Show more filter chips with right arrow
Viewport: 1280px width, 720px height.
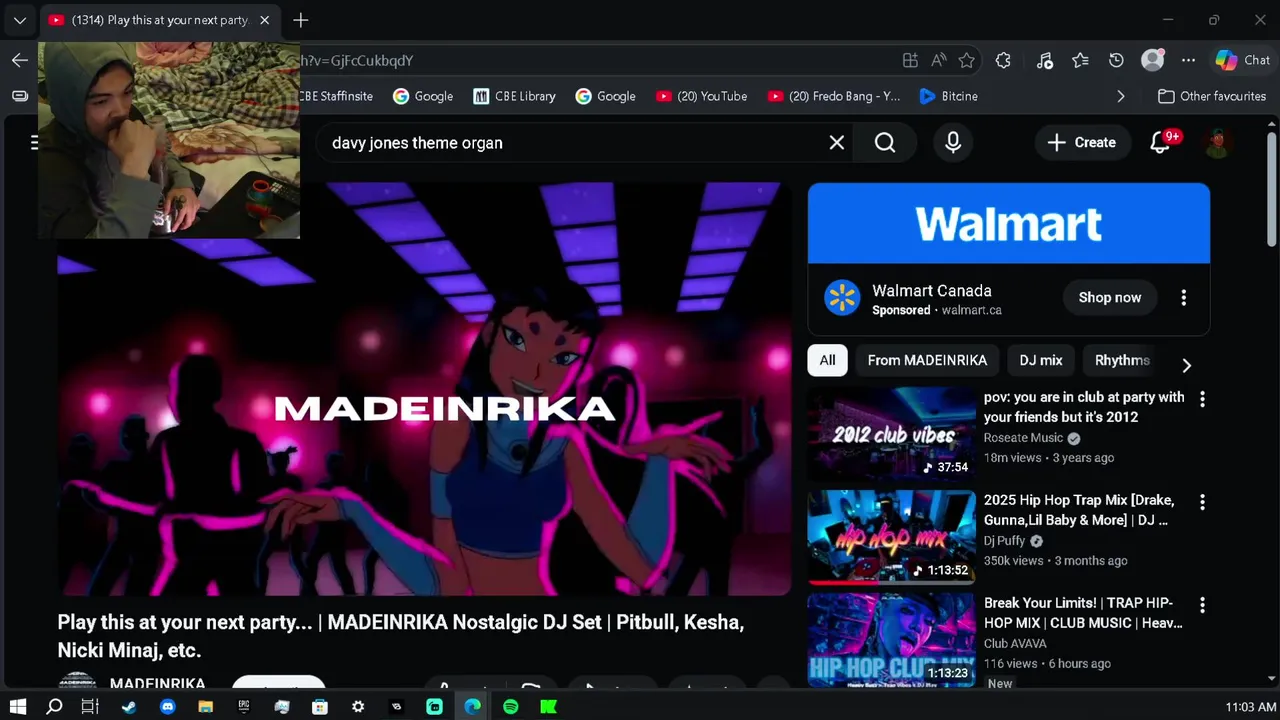[x=1186, y=365]
